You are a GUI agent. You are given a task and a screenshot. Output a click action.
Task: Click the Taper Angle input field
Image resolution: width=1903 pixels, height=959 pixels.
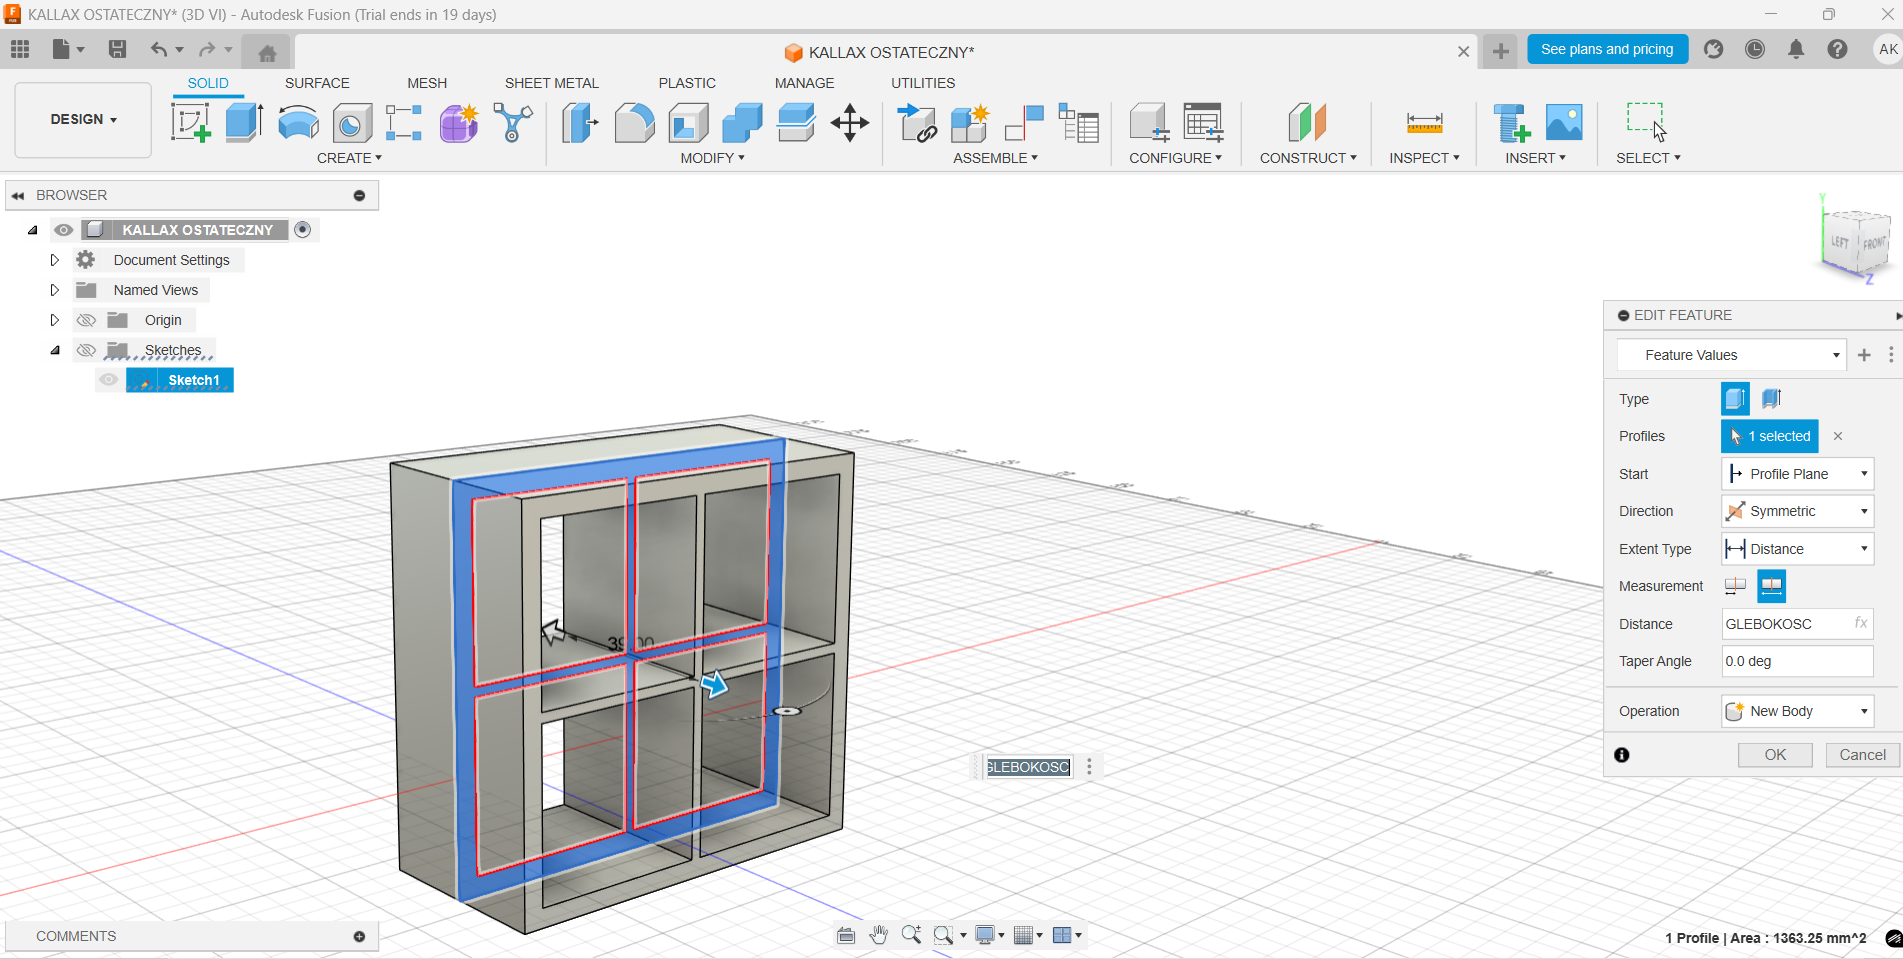(1796, 661)
